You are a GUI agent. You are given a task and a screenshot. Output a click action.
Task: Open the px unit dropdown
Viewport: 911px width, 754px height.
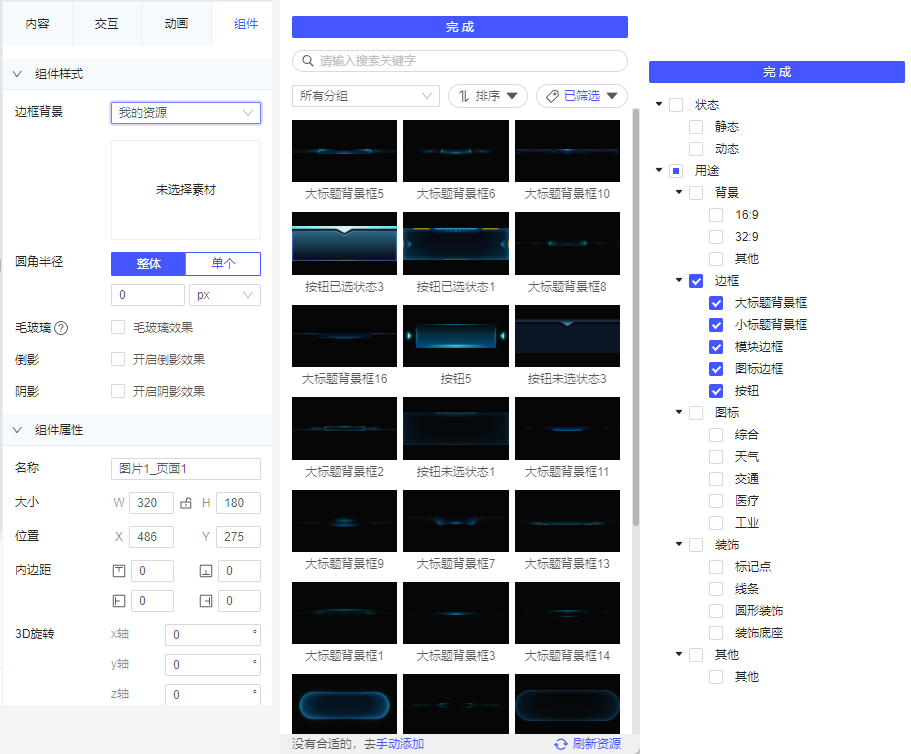(x=225, y=295)
